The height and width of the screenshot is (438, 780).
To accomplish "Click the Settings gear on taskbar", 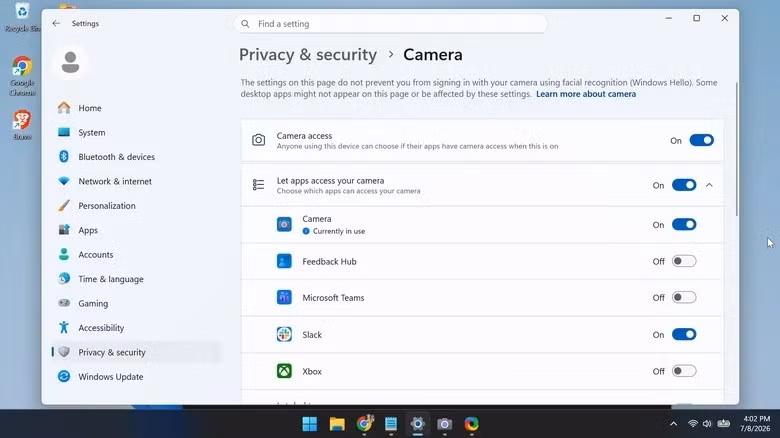I will (x=417, y=424).
